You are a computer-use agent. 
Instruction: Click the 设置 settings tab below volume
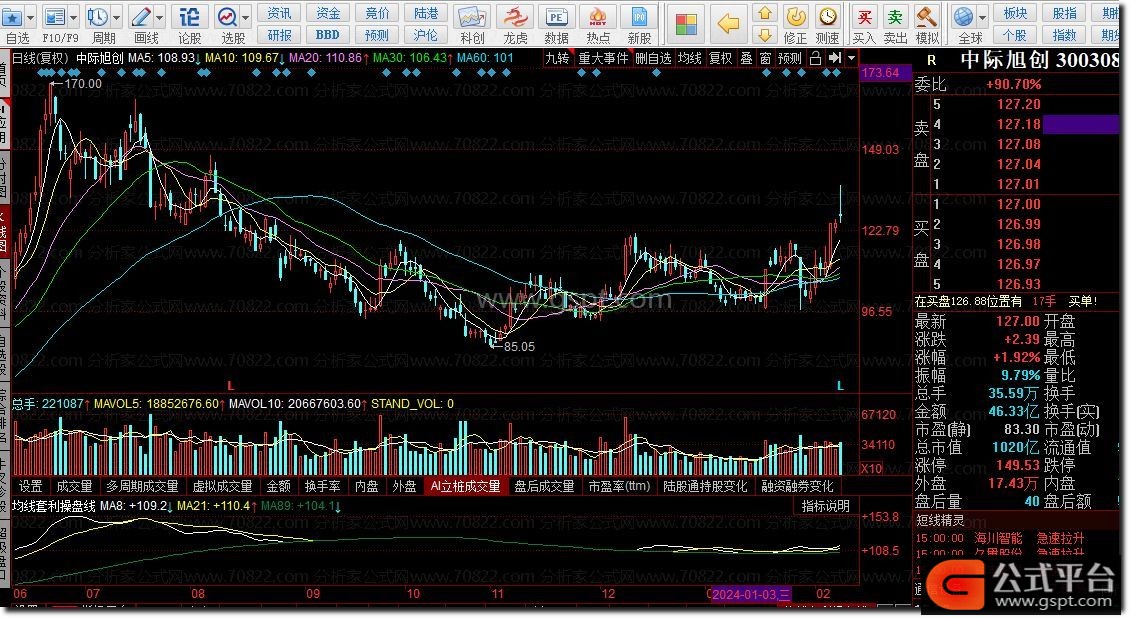tap(30, 487)
